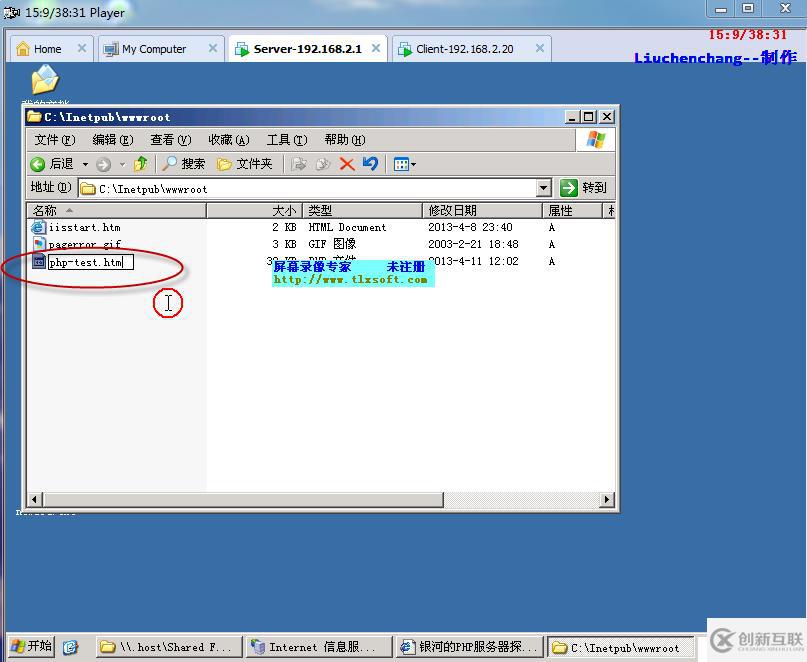Open the Back history dropdown arrow
This screenshot has width=807, height=662.
coord(85,165)
